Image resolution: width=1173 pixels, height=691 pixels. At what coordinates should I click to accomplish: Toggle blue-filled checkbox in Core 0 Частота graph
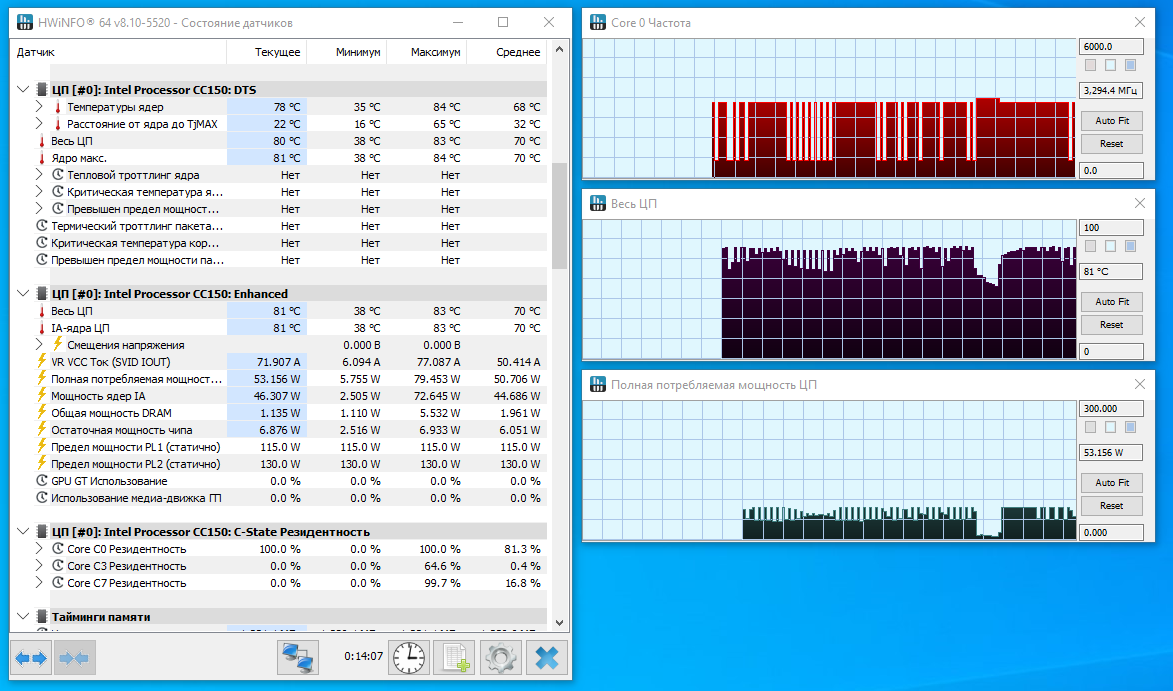tap(1130, 66)
